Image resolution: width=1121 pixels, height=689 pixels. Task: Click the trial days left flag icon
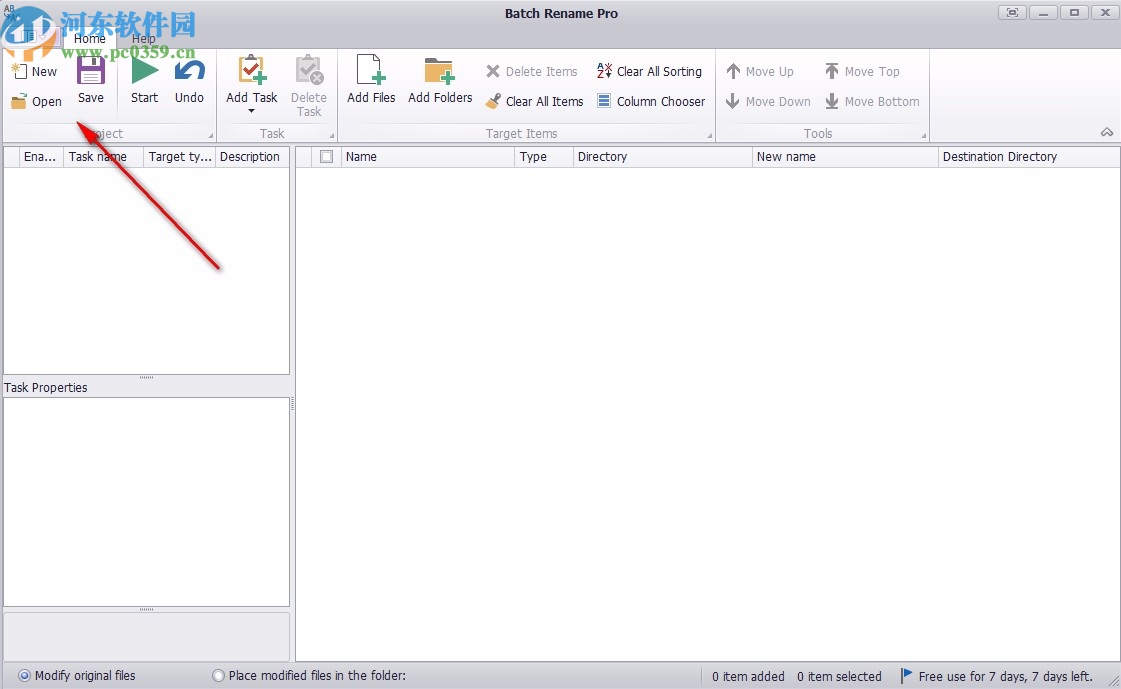[907, 675]
